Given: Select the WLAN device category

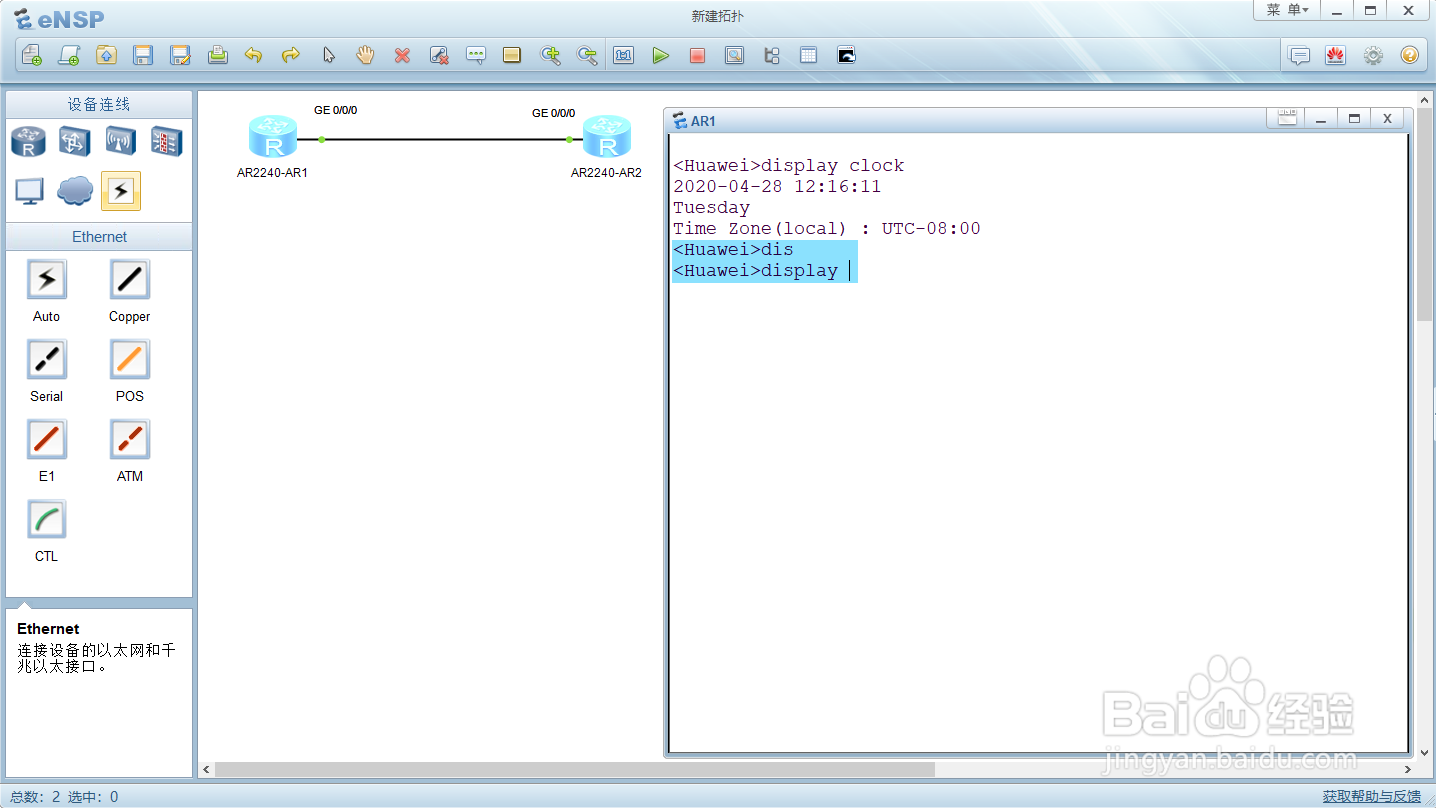Looking at the screenshot, I should pos(121,141).
